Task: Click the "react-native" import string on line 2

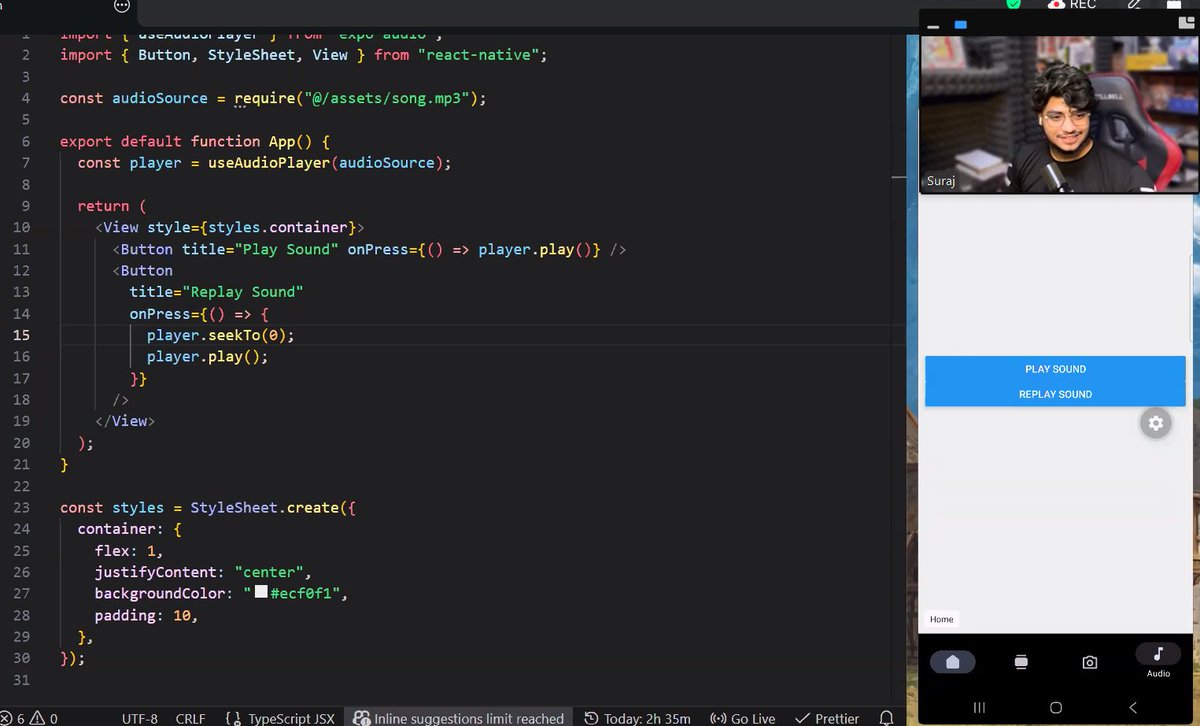Action: click(x=478, y=55)
